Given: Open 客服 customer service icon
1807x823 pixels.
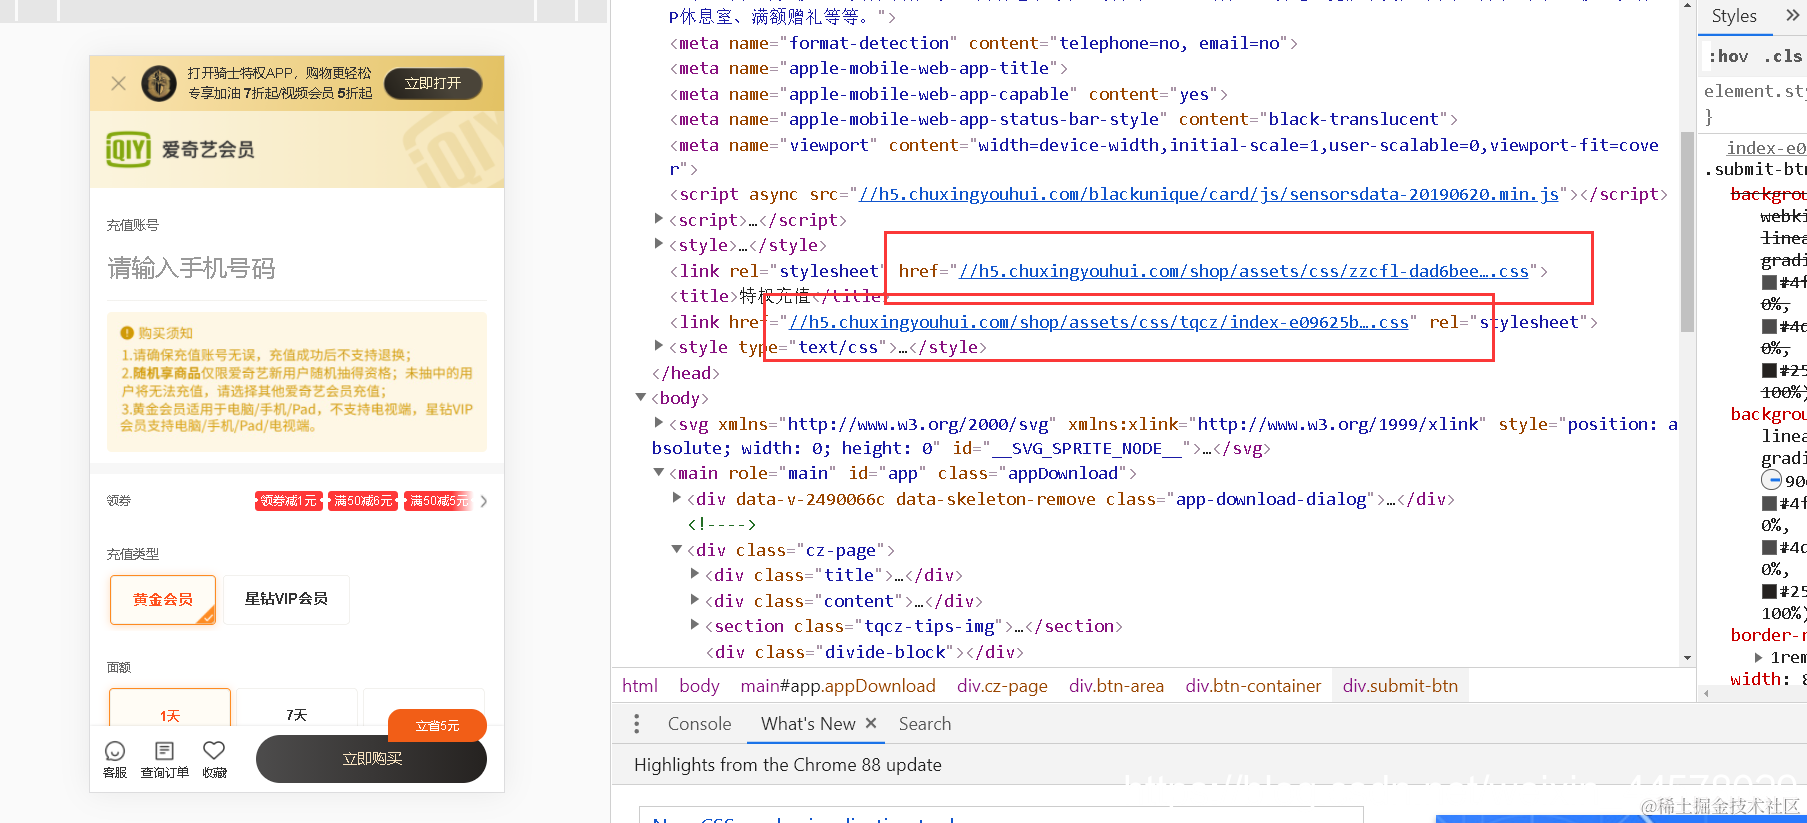Looking at the screenshot, I should pyautogui.click(x=115, y=760).
